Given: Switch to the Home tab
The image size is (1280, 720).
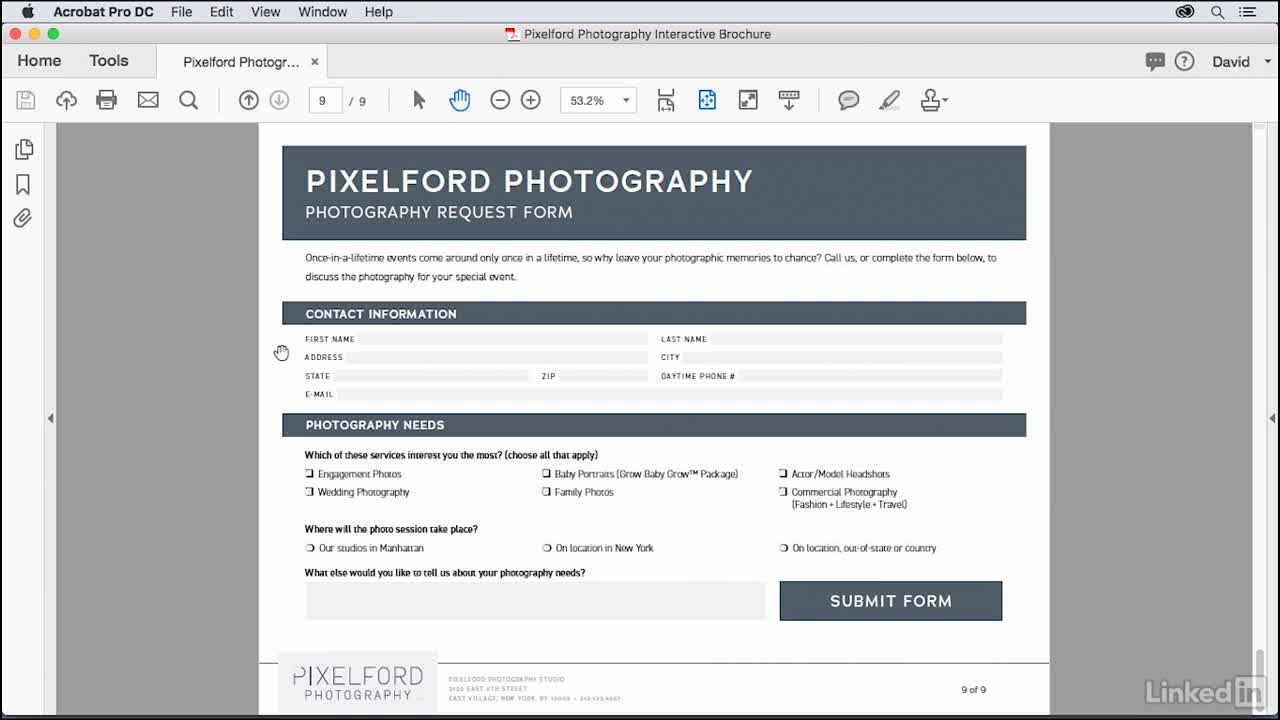Looking at the screenshot, I should [x=39, y=61].
